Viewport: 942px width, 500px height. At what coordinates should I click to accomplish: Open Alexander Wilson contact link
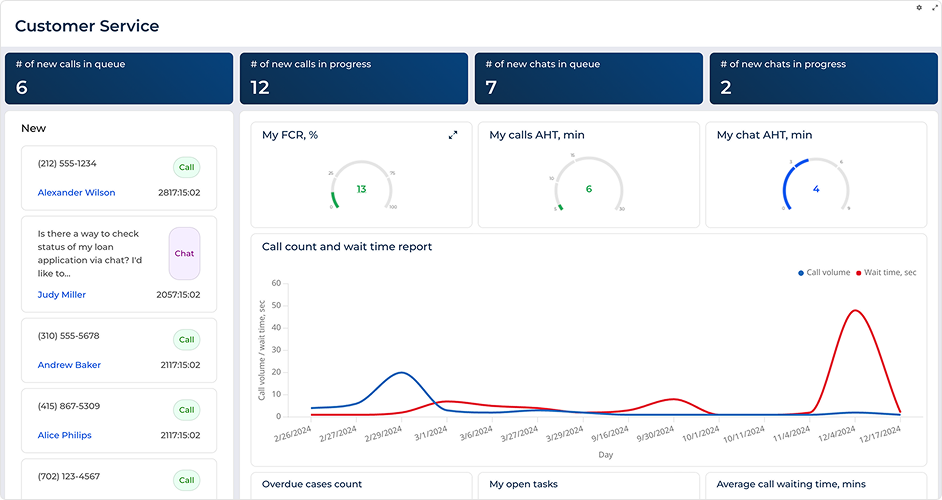tap(76, 193)
